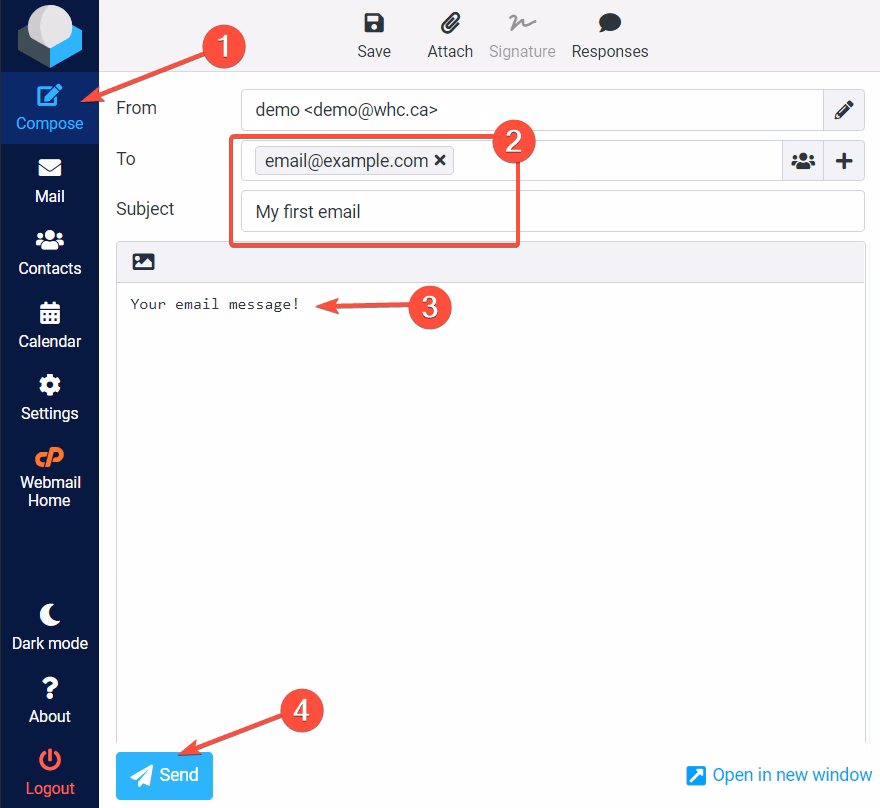Open the canned Responses panel
880x808 pixels.
[x=609, y=32]
